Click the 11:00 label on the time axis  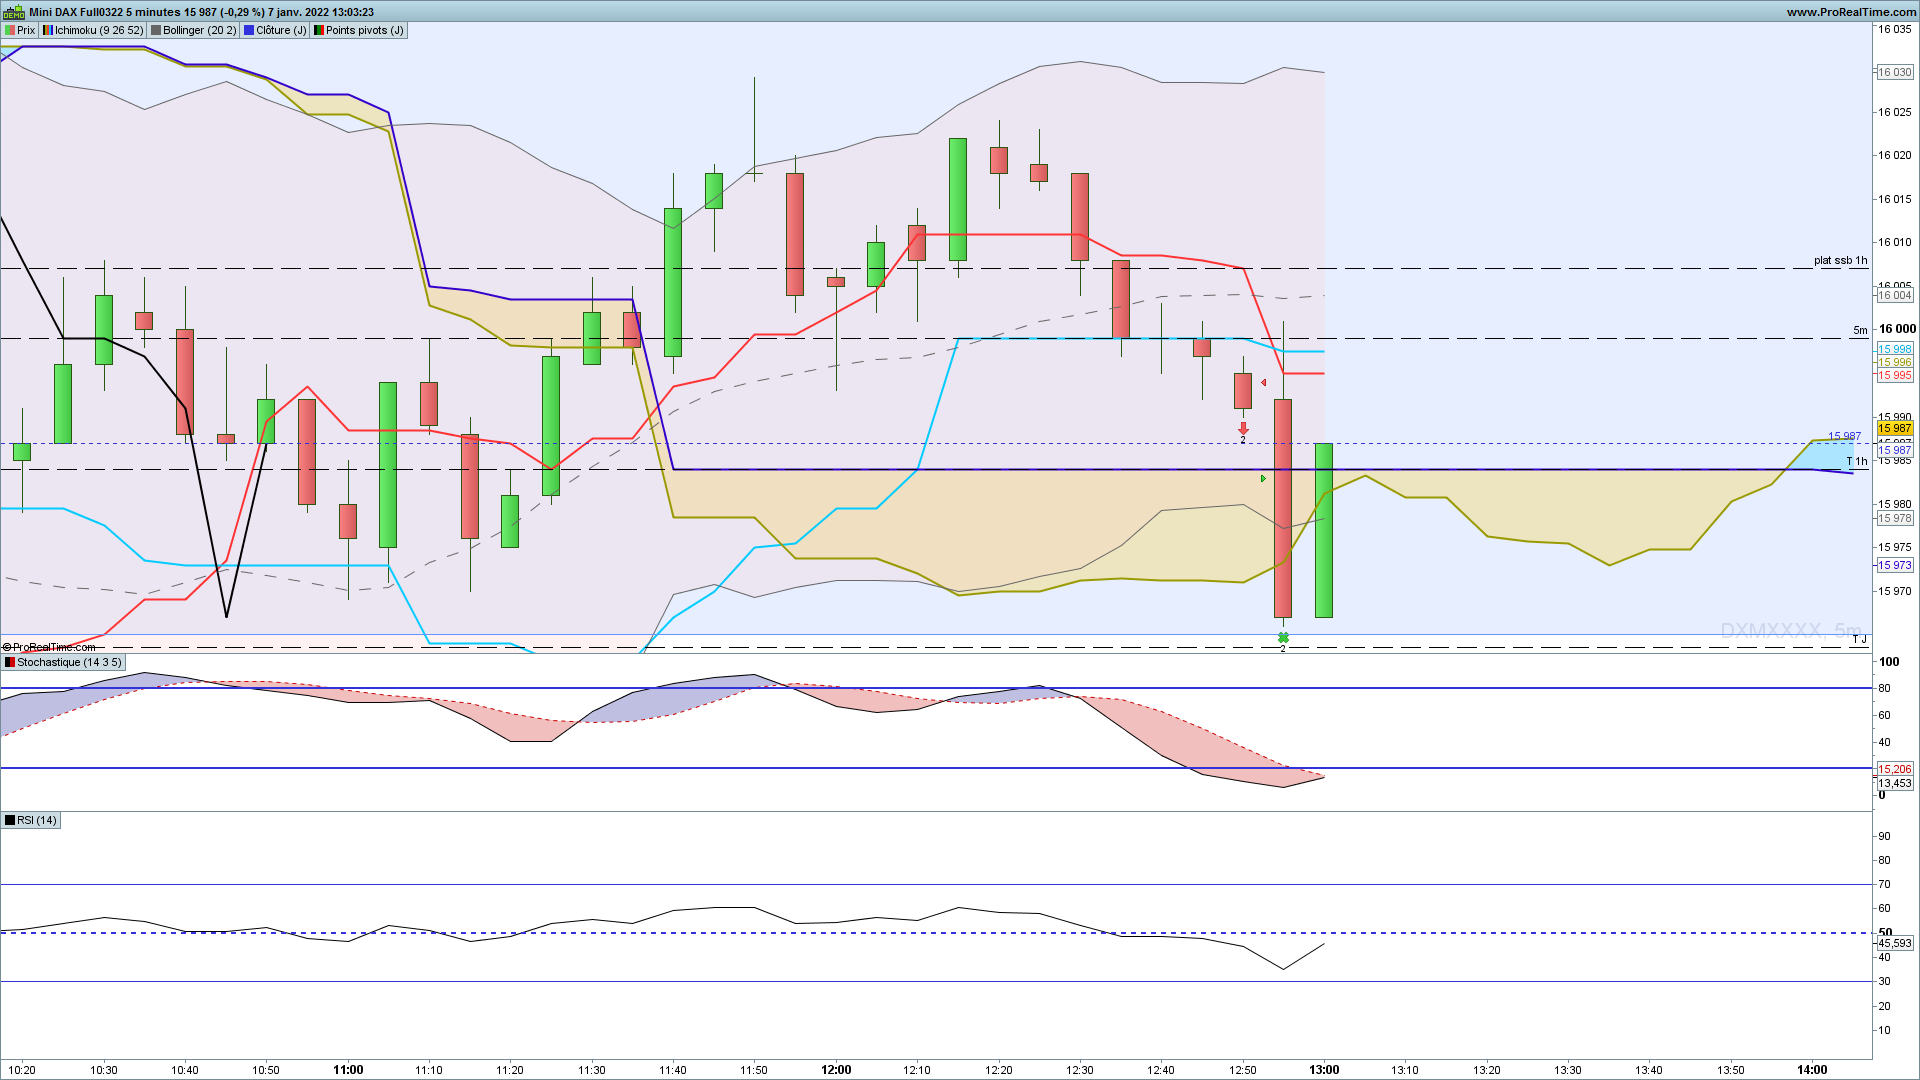coord(348,1070)
